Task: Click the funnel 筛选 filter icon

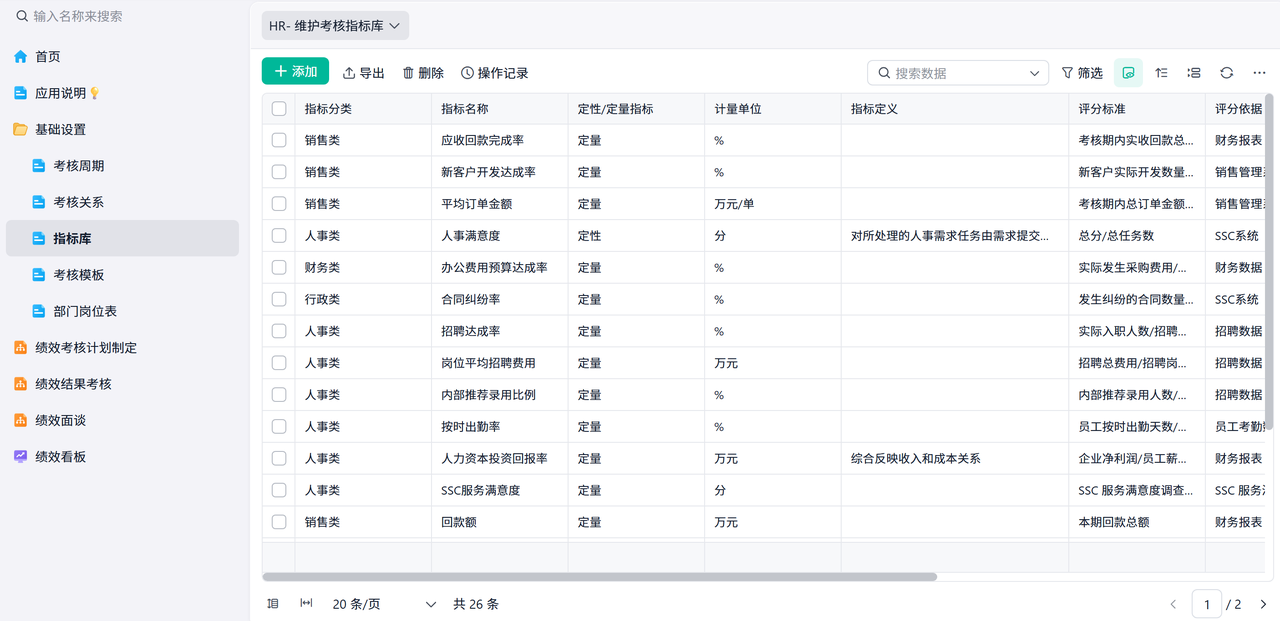Action: [x=1067, y=73]
